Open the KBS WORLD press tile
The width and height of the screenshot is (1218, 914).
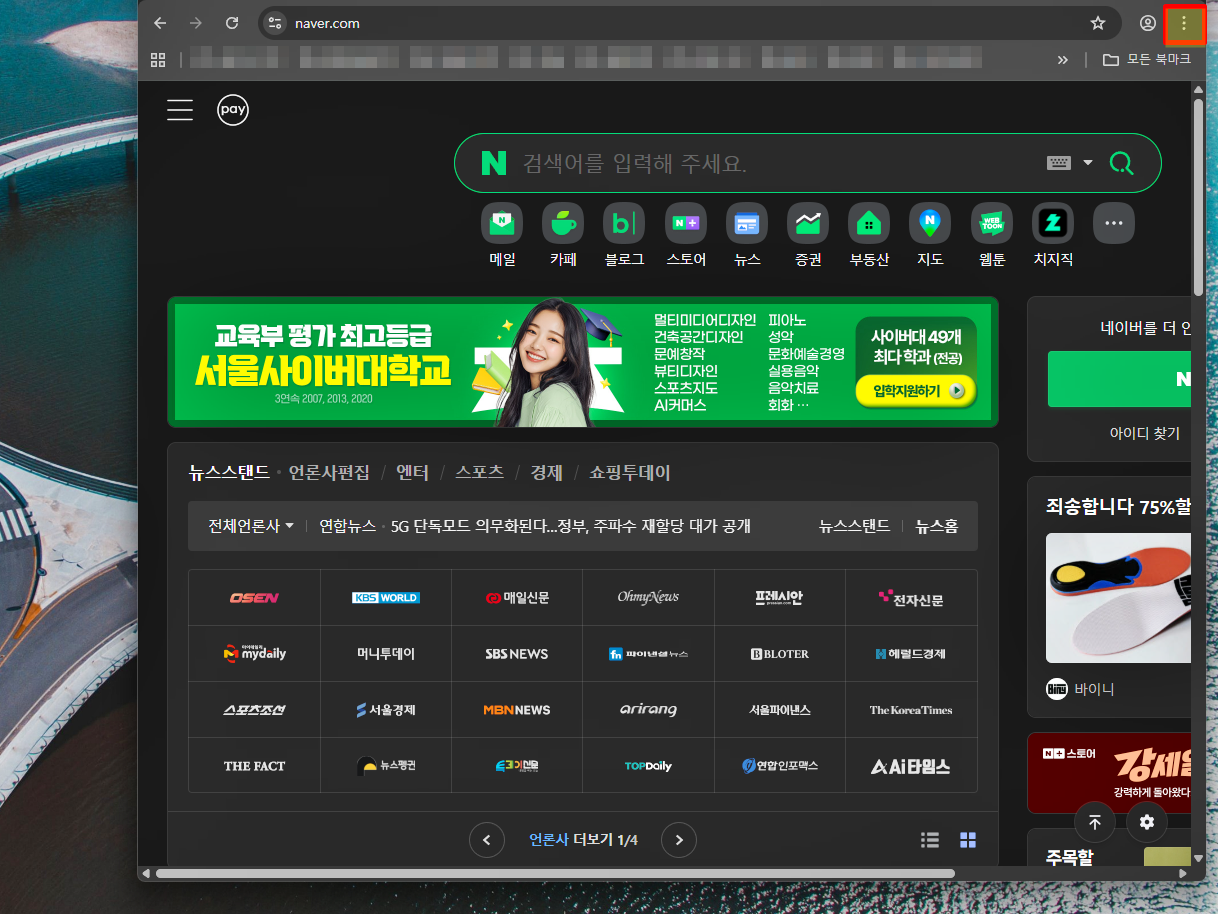click(386, 598)
